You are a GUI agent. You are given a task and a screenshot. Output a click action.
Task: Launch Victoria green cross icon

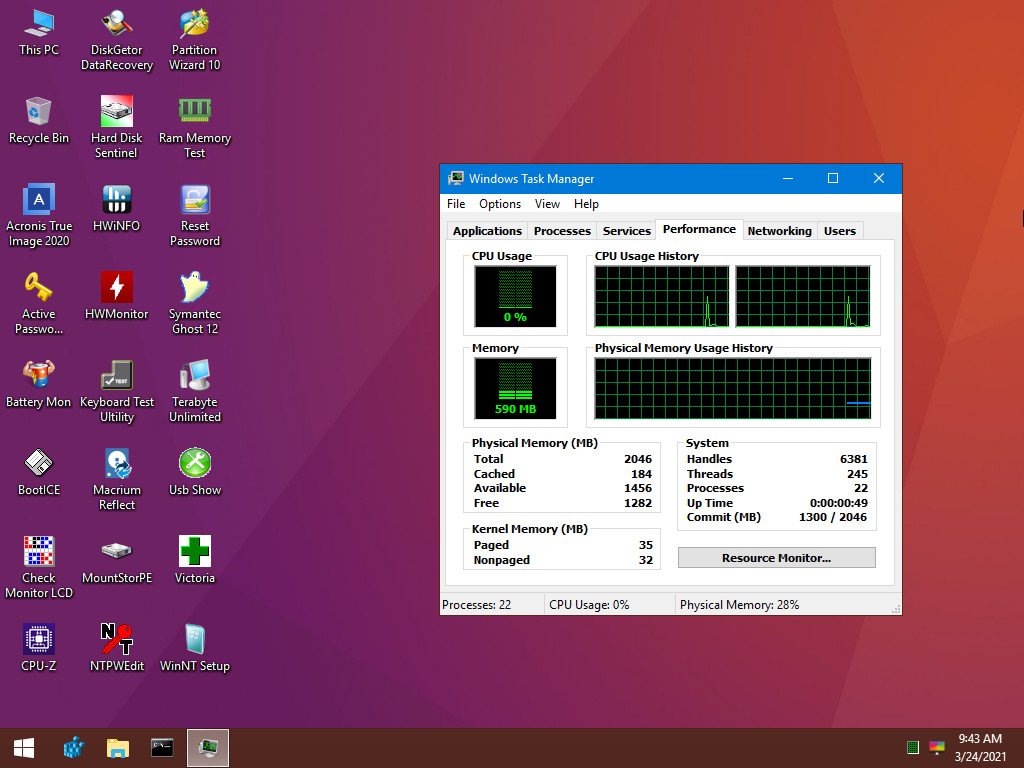coord(195,560)
